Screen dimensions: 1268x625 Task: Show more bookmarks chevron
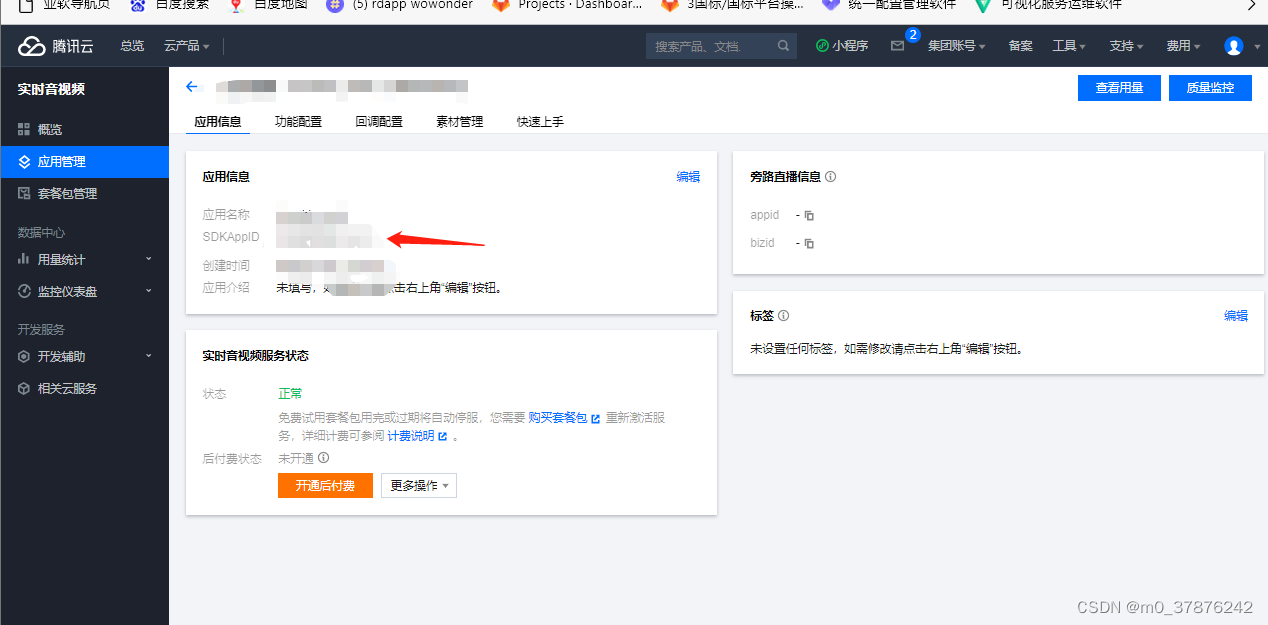tap(1251, 5)
